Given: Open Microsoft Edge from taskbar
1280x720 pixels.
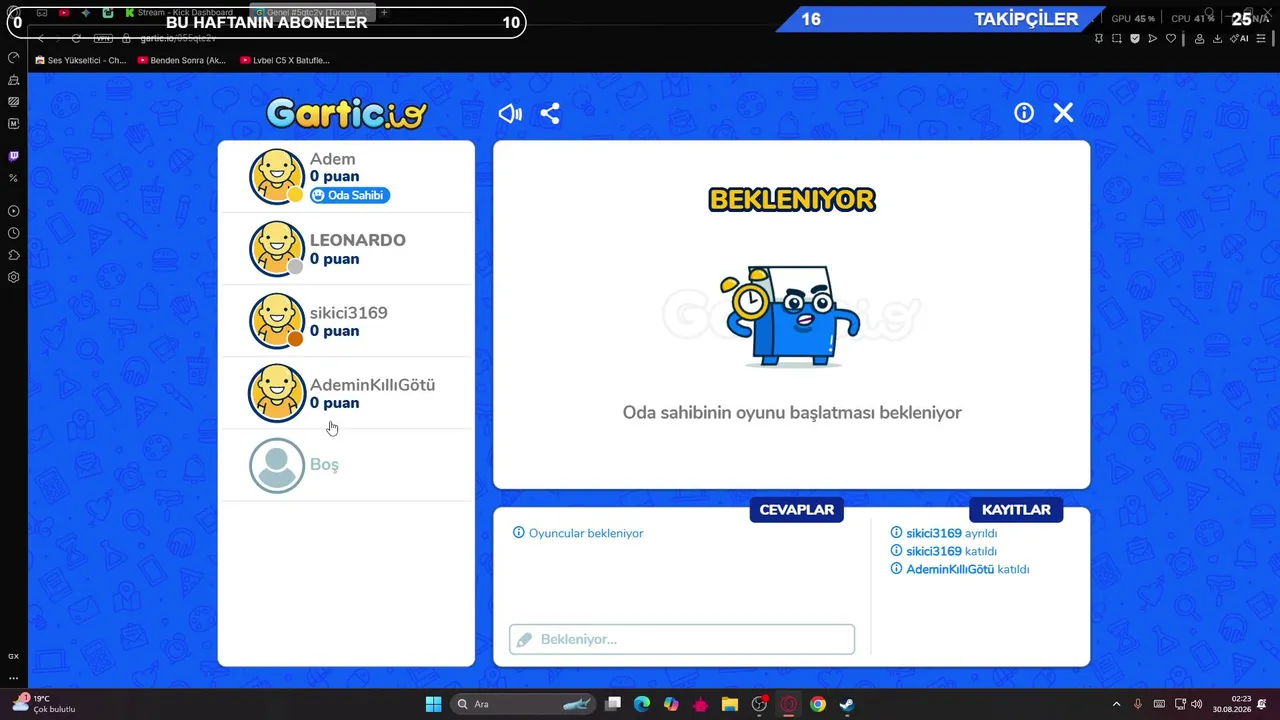Looking at the screenshot, I should click(x=642, y=704).
